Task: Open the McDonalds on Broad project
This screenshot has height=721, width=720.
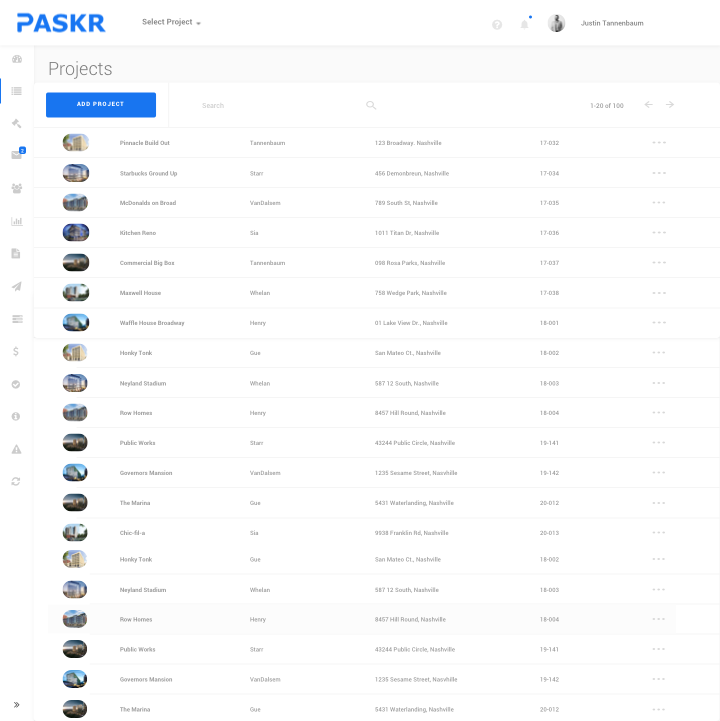Action: tap(148, 203)
